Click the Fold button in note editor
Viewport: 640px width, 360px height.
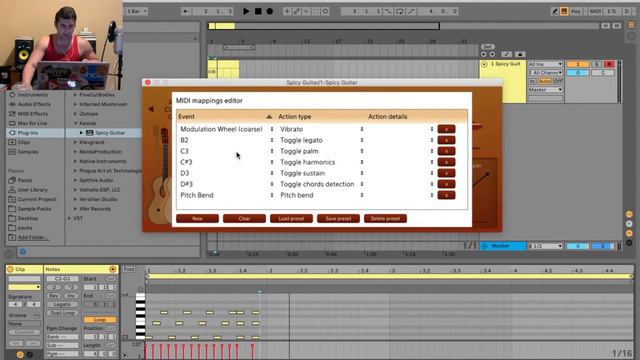coord(129,269)
